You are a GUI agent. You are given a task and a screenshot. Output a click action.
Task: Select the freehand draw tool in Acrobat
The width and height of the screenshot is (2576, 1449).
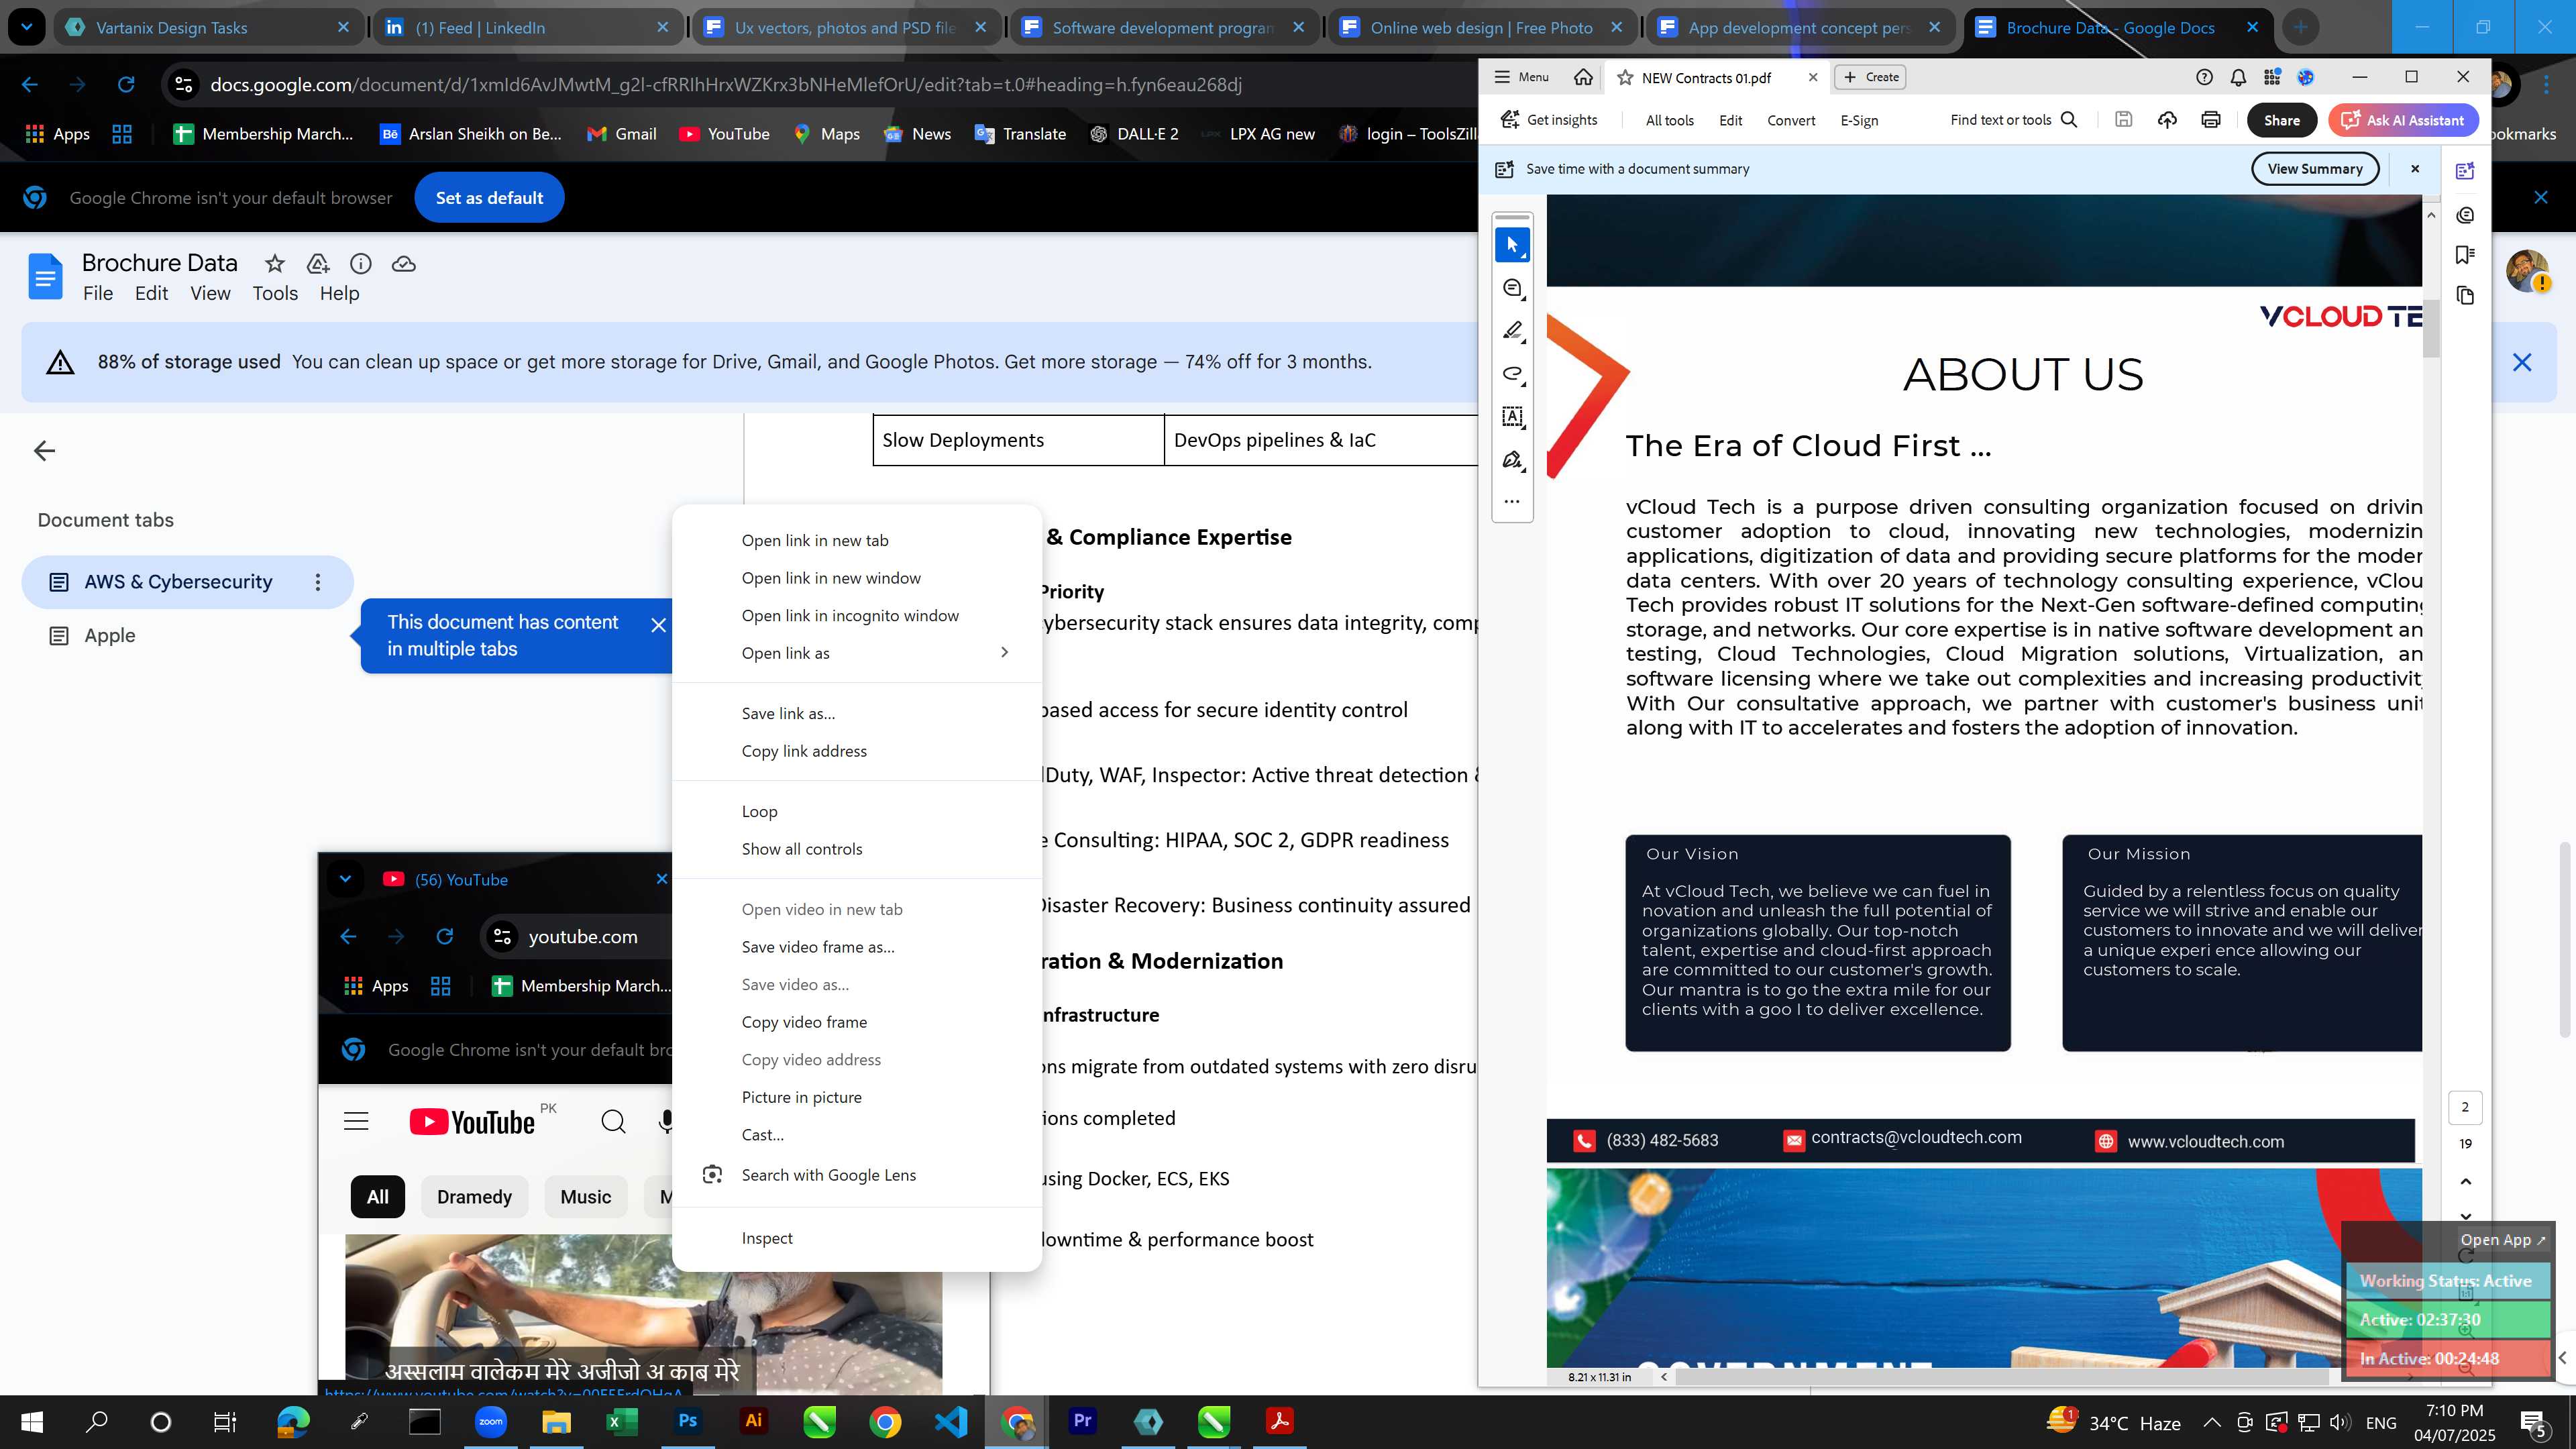(1512, 374)
